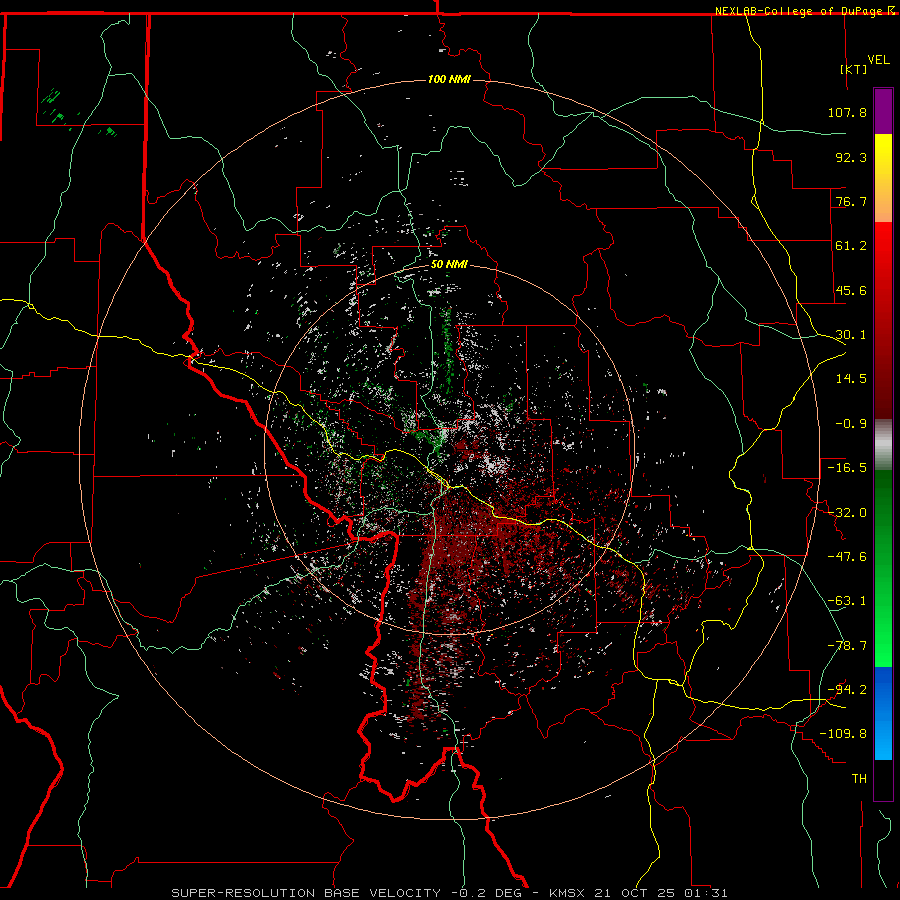Click the -16.5 velocity scale value

click(x=847, y=468)
